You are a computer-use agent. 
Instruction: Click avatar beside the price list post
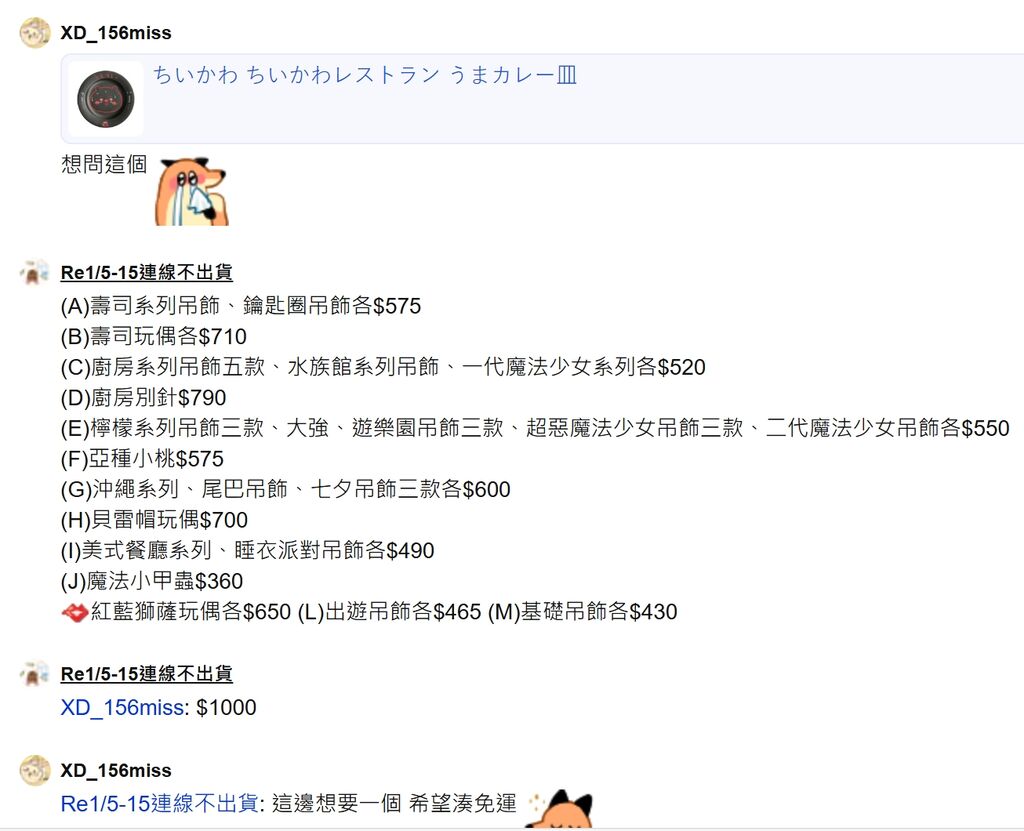(x=35, y=272)
